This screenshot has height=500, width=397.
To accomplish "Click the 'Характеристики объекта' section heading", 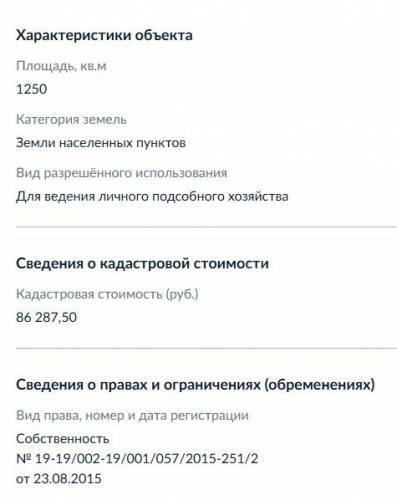I will click(x=104, y=35).
